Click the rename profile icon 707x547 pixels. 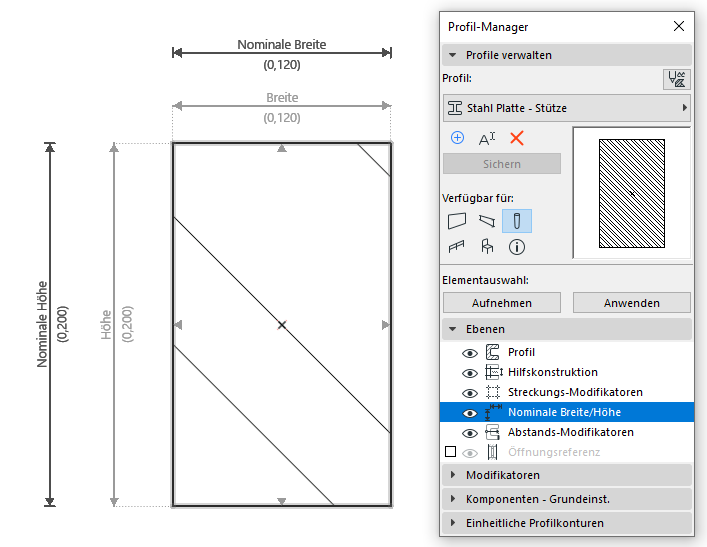tap(487, 138)
